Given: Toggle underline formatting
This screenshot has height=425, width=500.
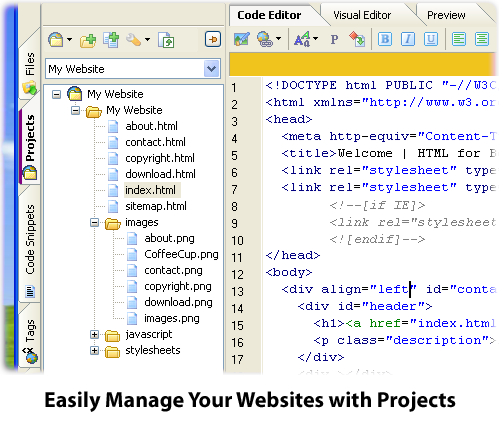Looking at the screenshot, I should coord(431,39).
